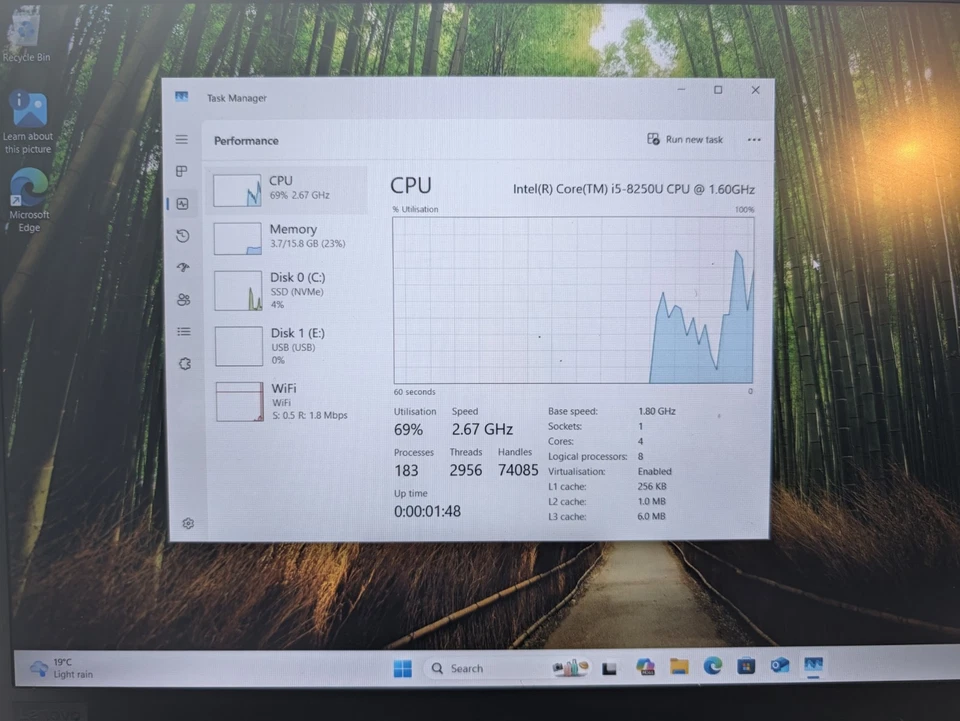The height and width of the screenshot is (721, 960).
Task: Click the 2956 threads count
Action: pyautogui.click(x=466, y=470)
